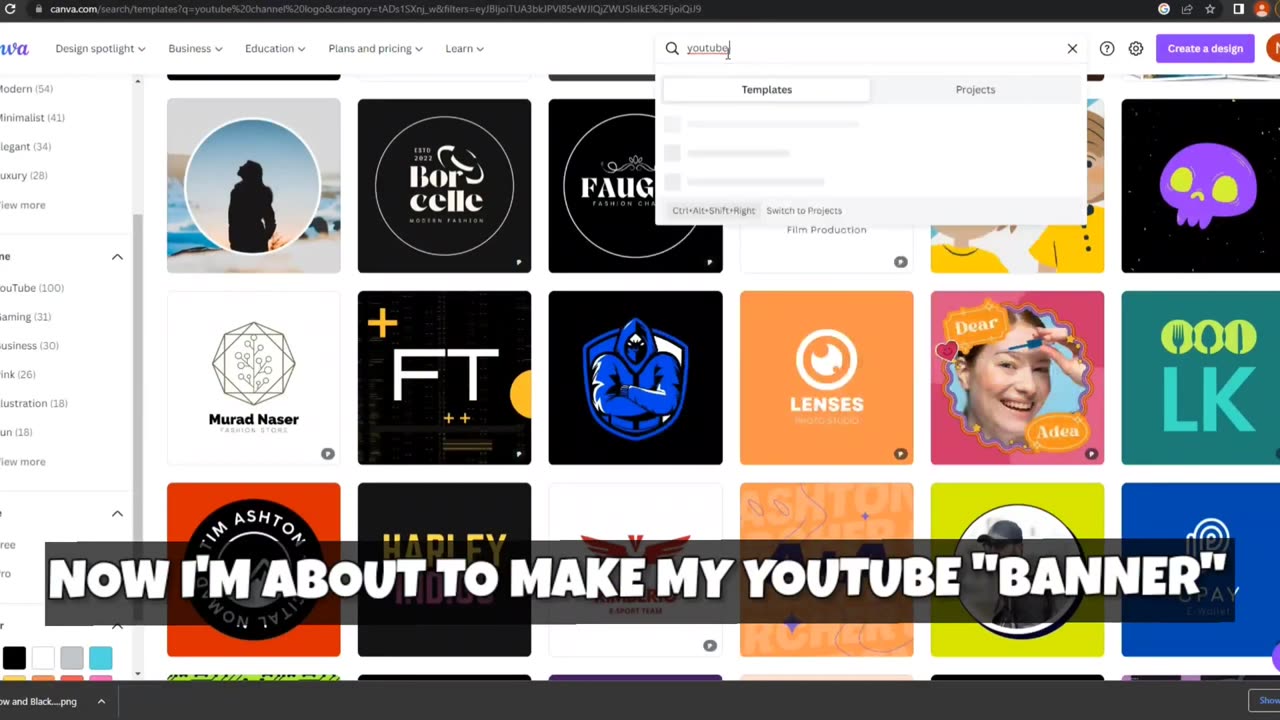This screenshot has height=720, width=1280.
Task: Filter by Modern (54)
Action: 26,89
